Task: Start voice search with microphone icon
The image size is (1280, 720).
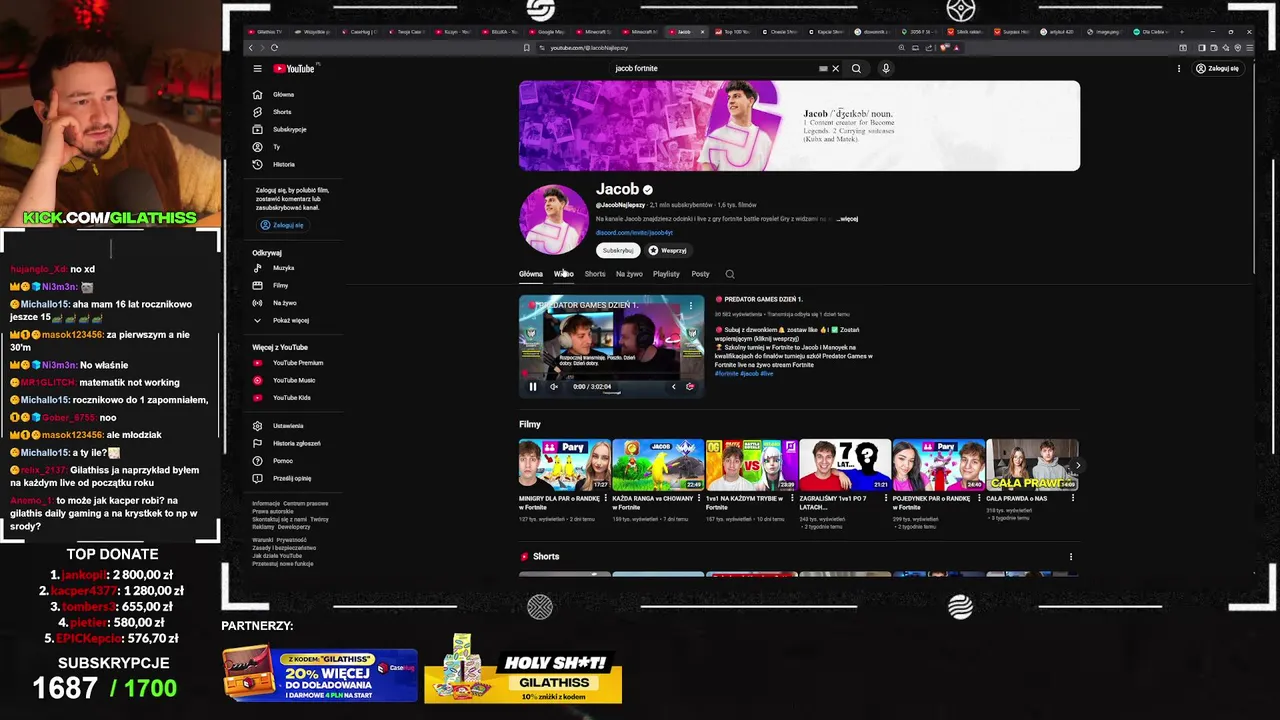Action: pos(885,69)
